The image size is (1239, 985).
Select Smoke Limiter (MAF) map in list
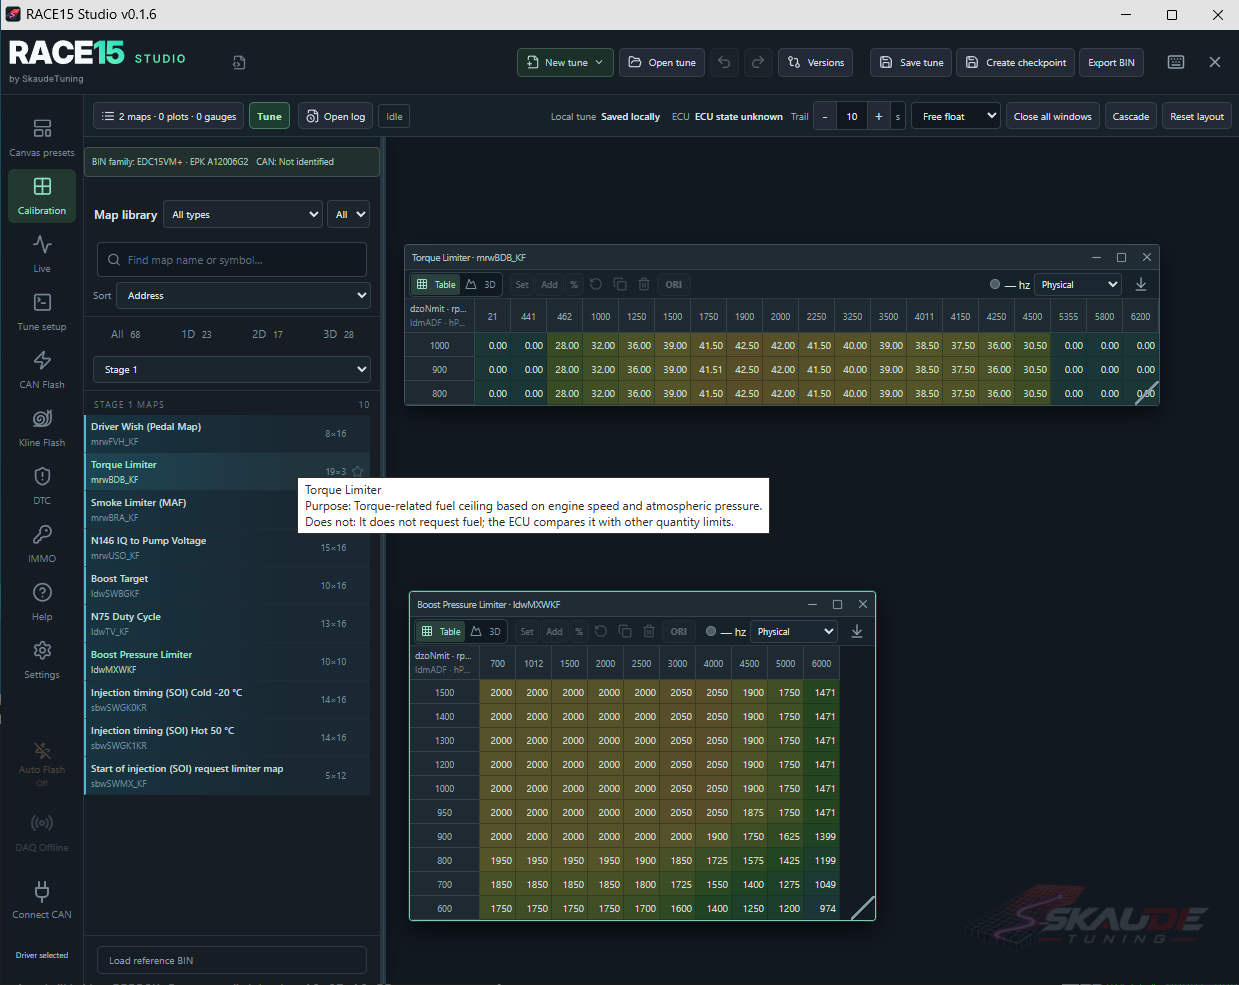tap(227, 510)
